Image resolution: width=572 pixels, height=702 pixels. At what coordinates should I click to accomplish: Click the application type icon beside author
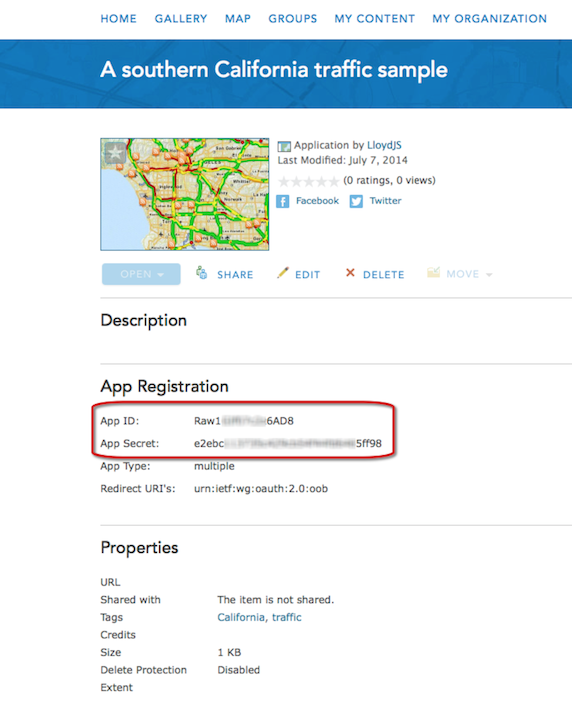point(284,146)
